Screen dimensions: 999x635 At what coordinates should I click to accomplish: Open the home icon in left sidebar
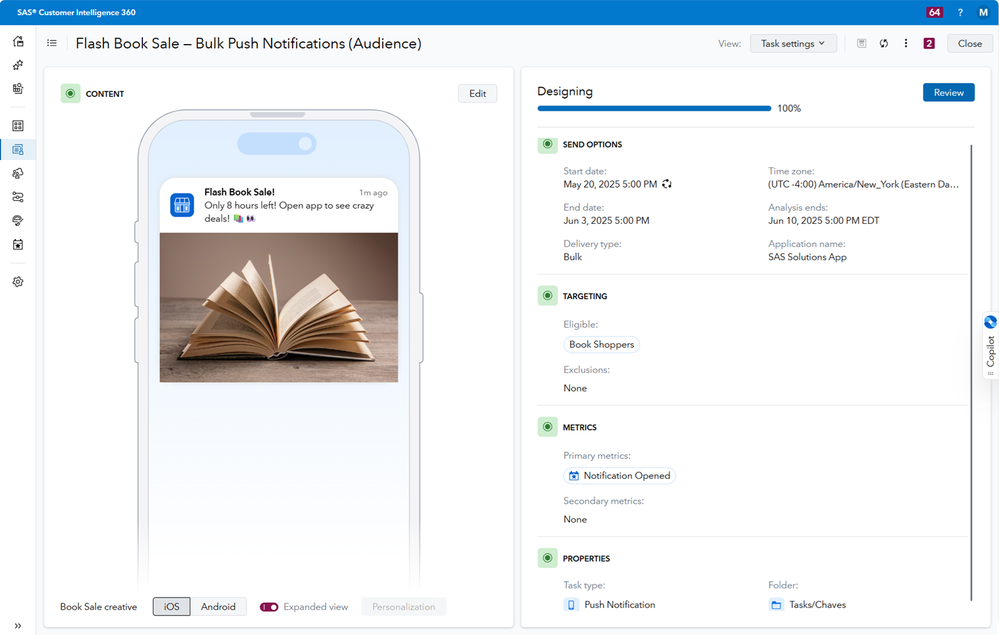(x=18, y=41)
